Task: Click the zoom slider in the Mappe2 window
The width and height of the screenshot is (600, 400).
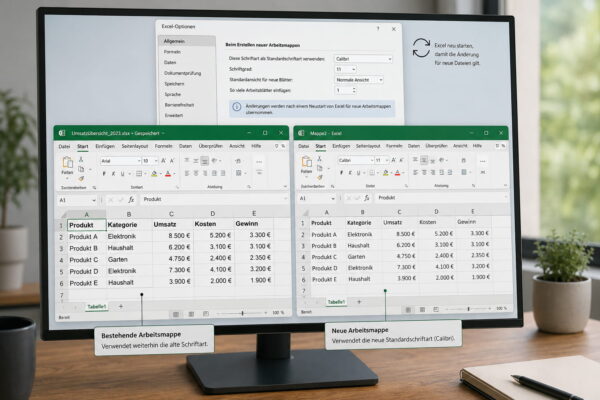Action: [468, 309]
